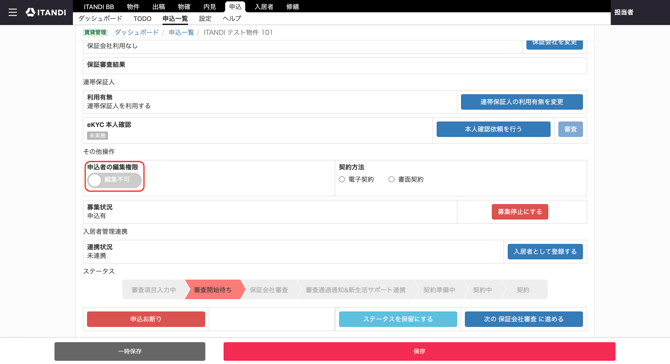Select the 審査開始待ち status step
Viewport: 670px width, 364px height.
(x=213, y=290)
